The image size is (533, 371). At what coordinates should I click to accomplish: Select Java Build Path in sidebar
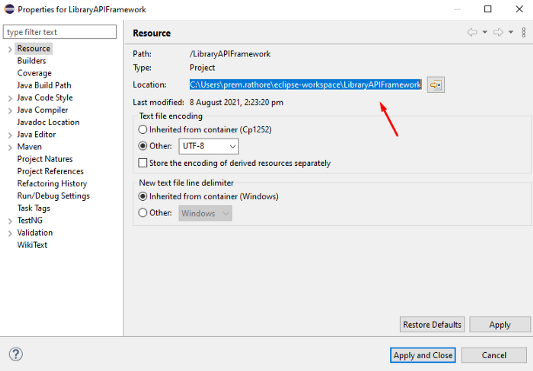click(44, 85)
